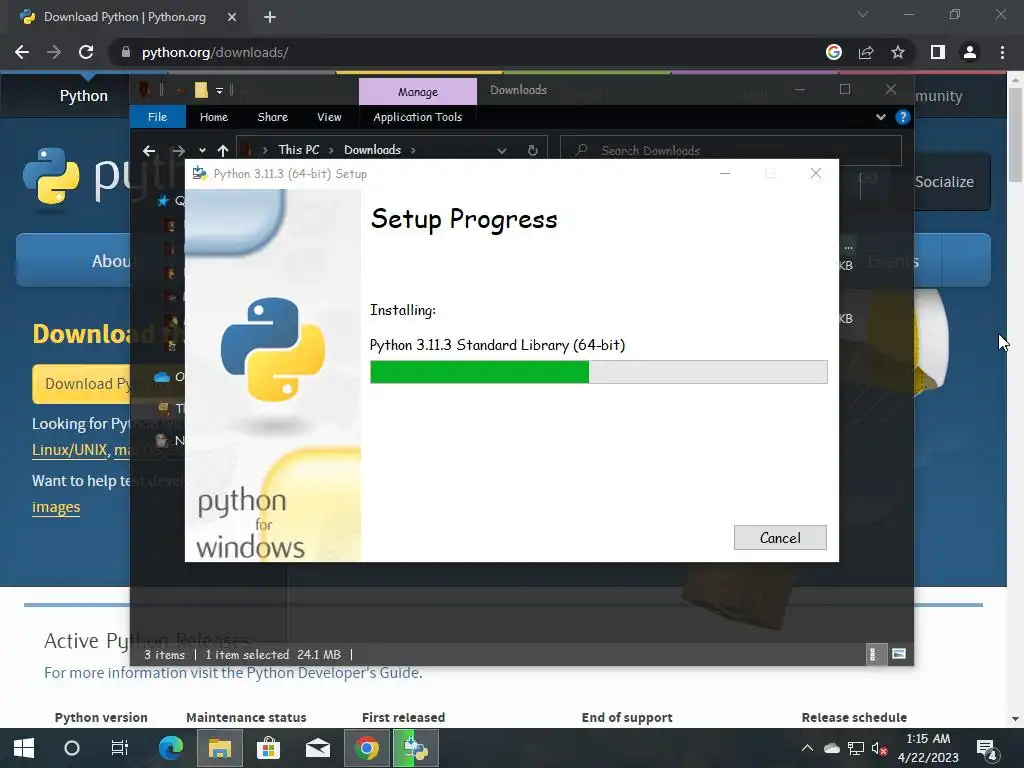Click the yellow Download Python button
1024x768 pixels.
pyautogui.click(x=82, y=384)
